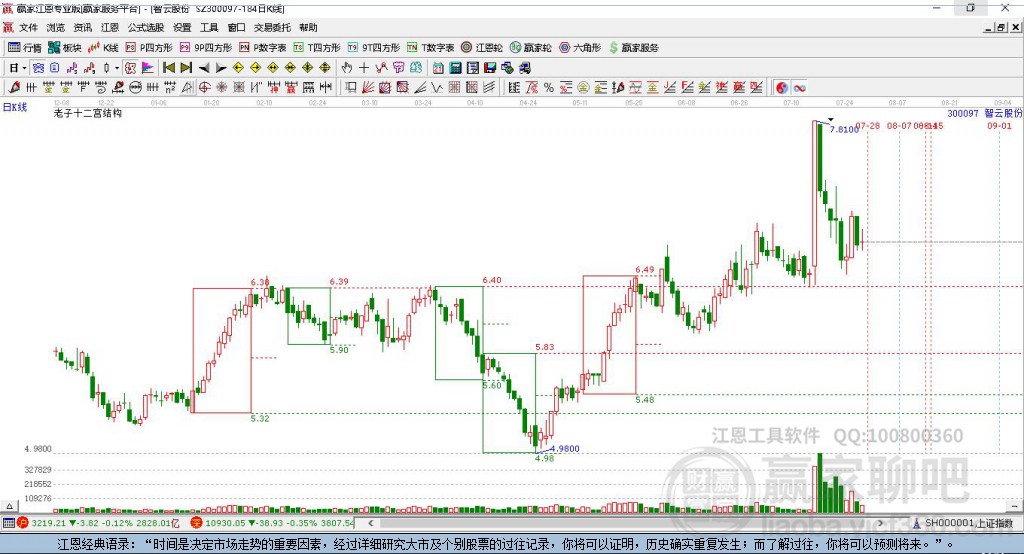The height and width of the screenshot is (554, 1024).
Task: Click the 沪 orange status bar icon
Action: (23, 523)
